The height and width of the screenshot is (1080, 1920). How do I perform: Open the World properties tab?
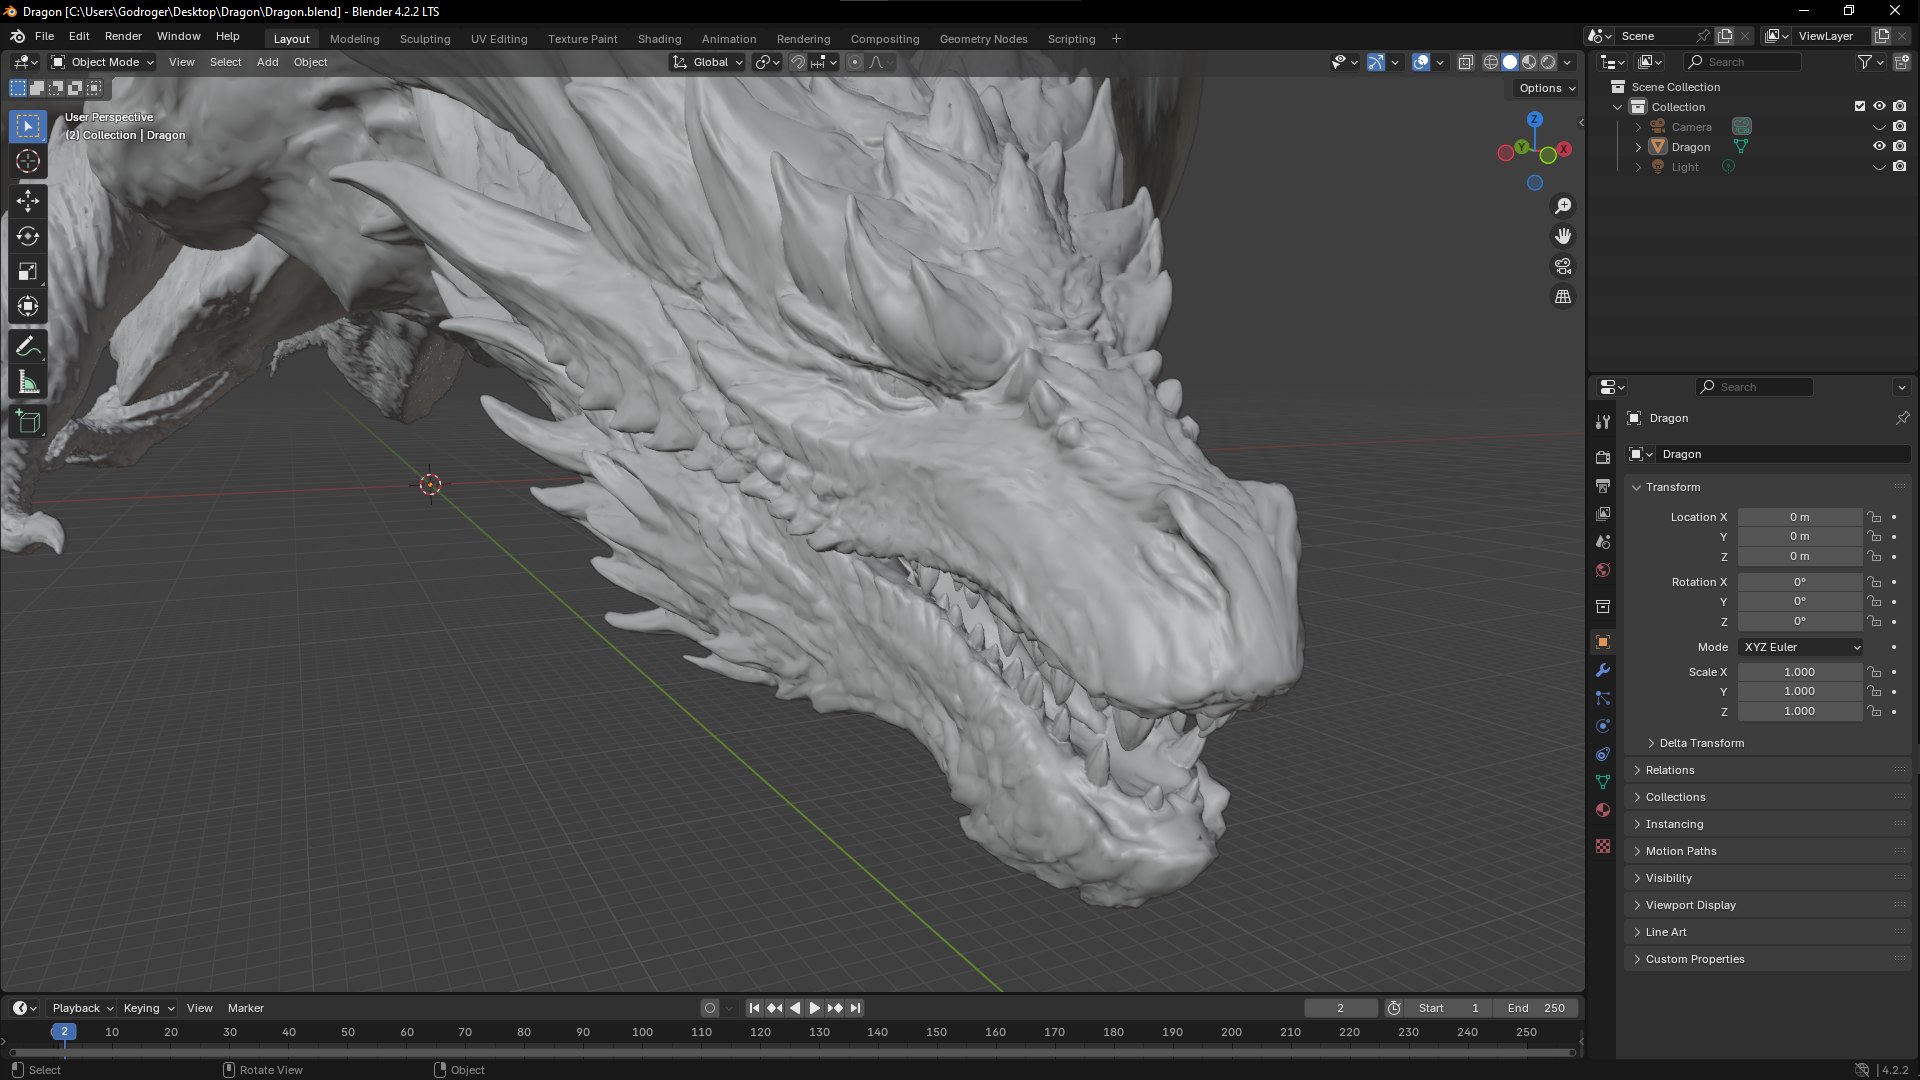tap(1603, 570)
